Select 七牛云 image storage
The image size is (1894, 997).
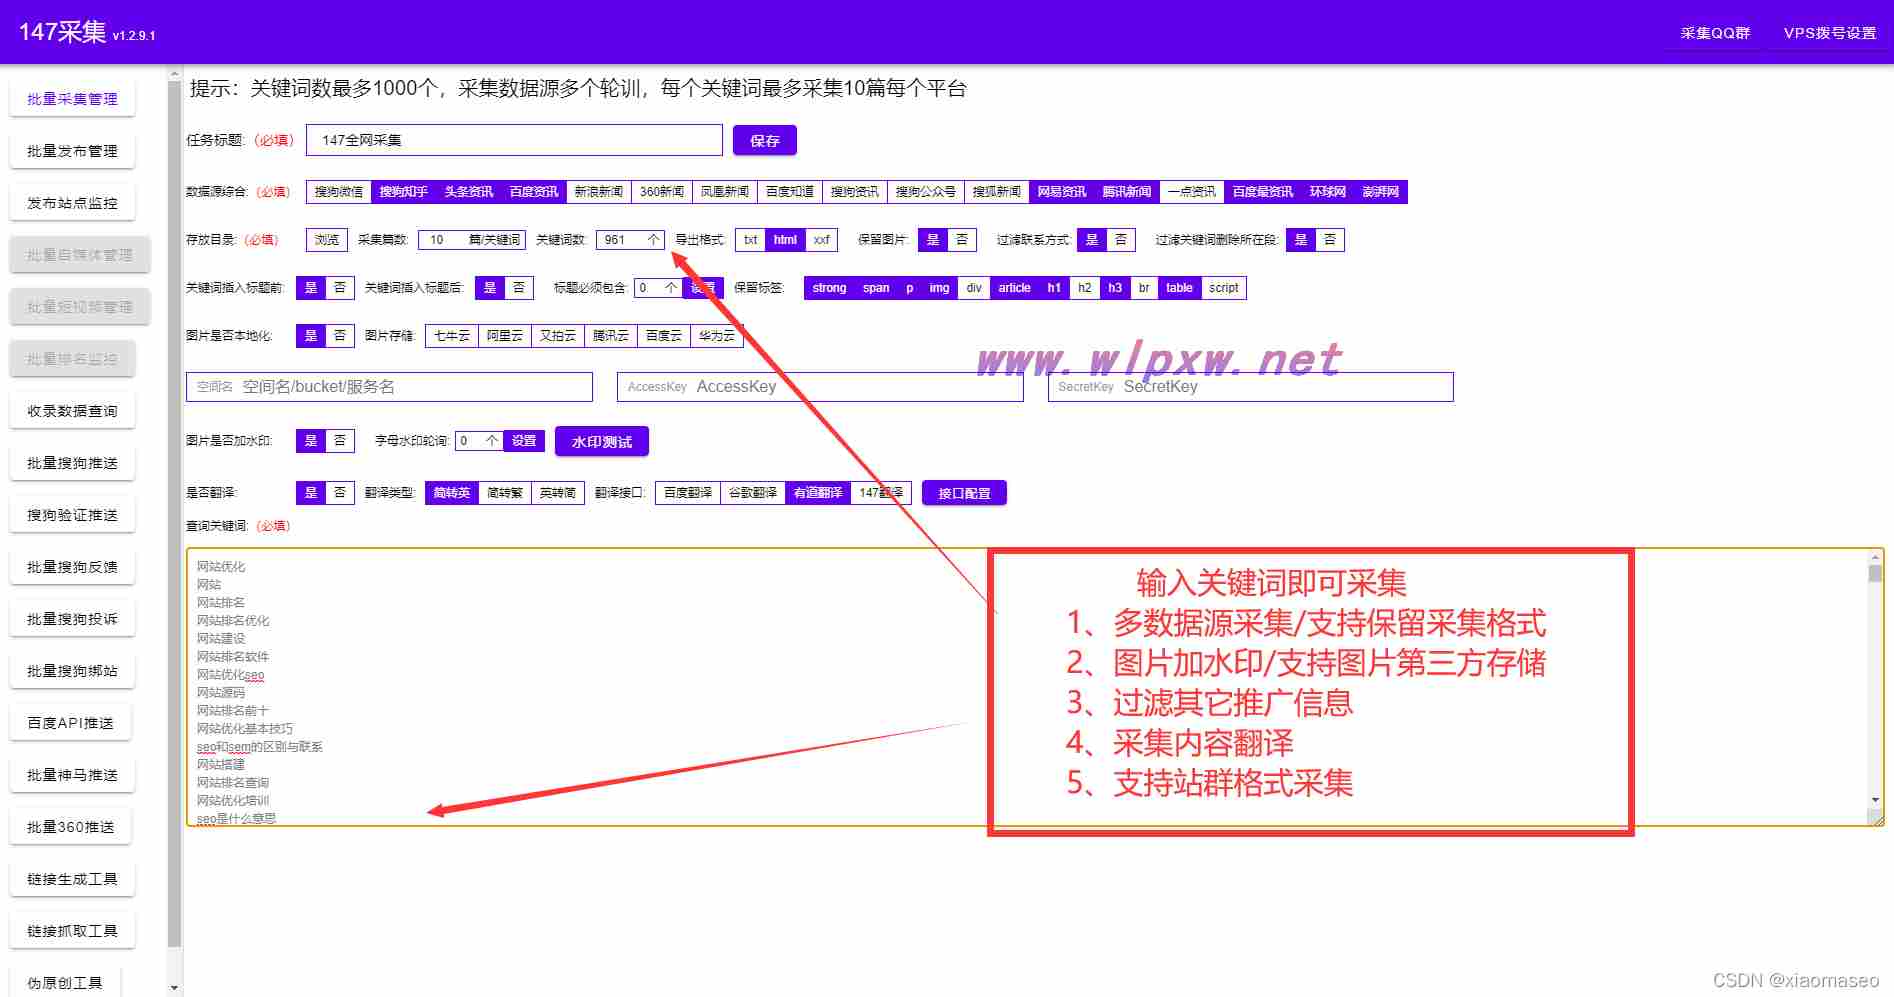[x=451, y=336]
